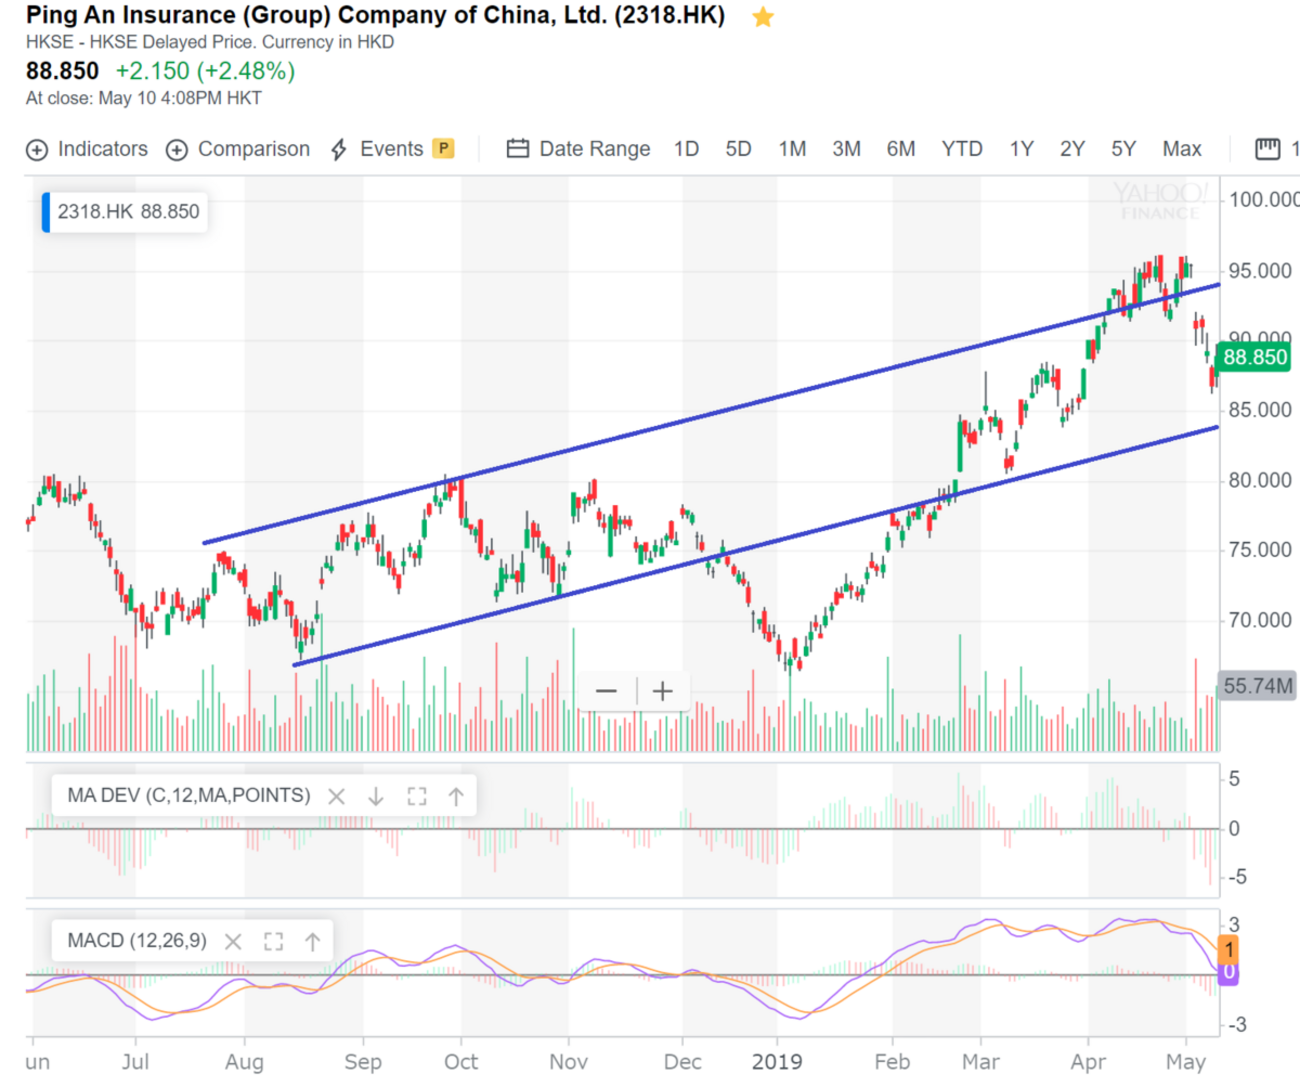This screenshot has width=1300, height=1087.
Task: Move the MA DEV panel down
Action: pos(376,796)
